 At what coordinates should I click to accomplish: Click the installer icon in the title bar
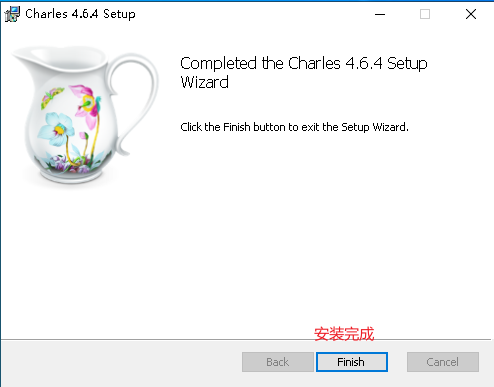(12, 14)
